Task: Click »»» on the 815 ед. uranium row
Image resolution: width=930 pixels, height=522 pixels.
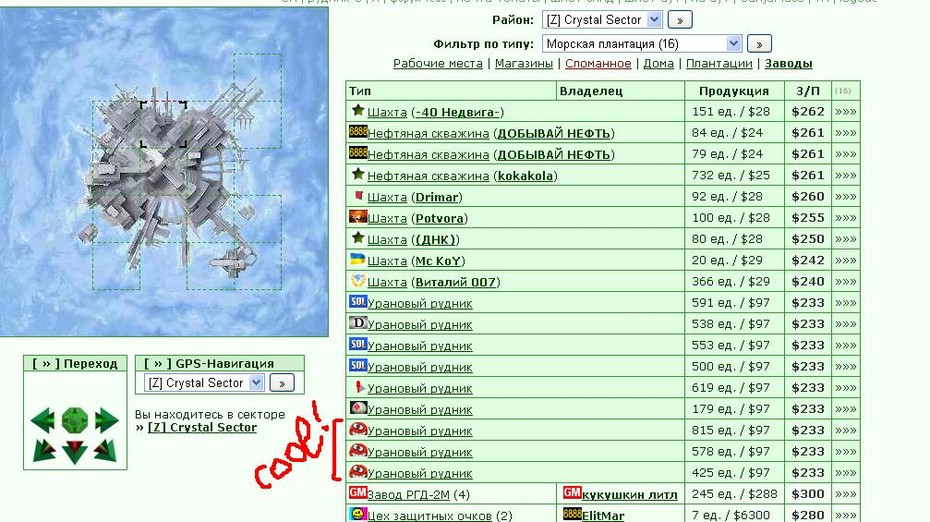Action: pyautogui.click(x=845, y=430)
